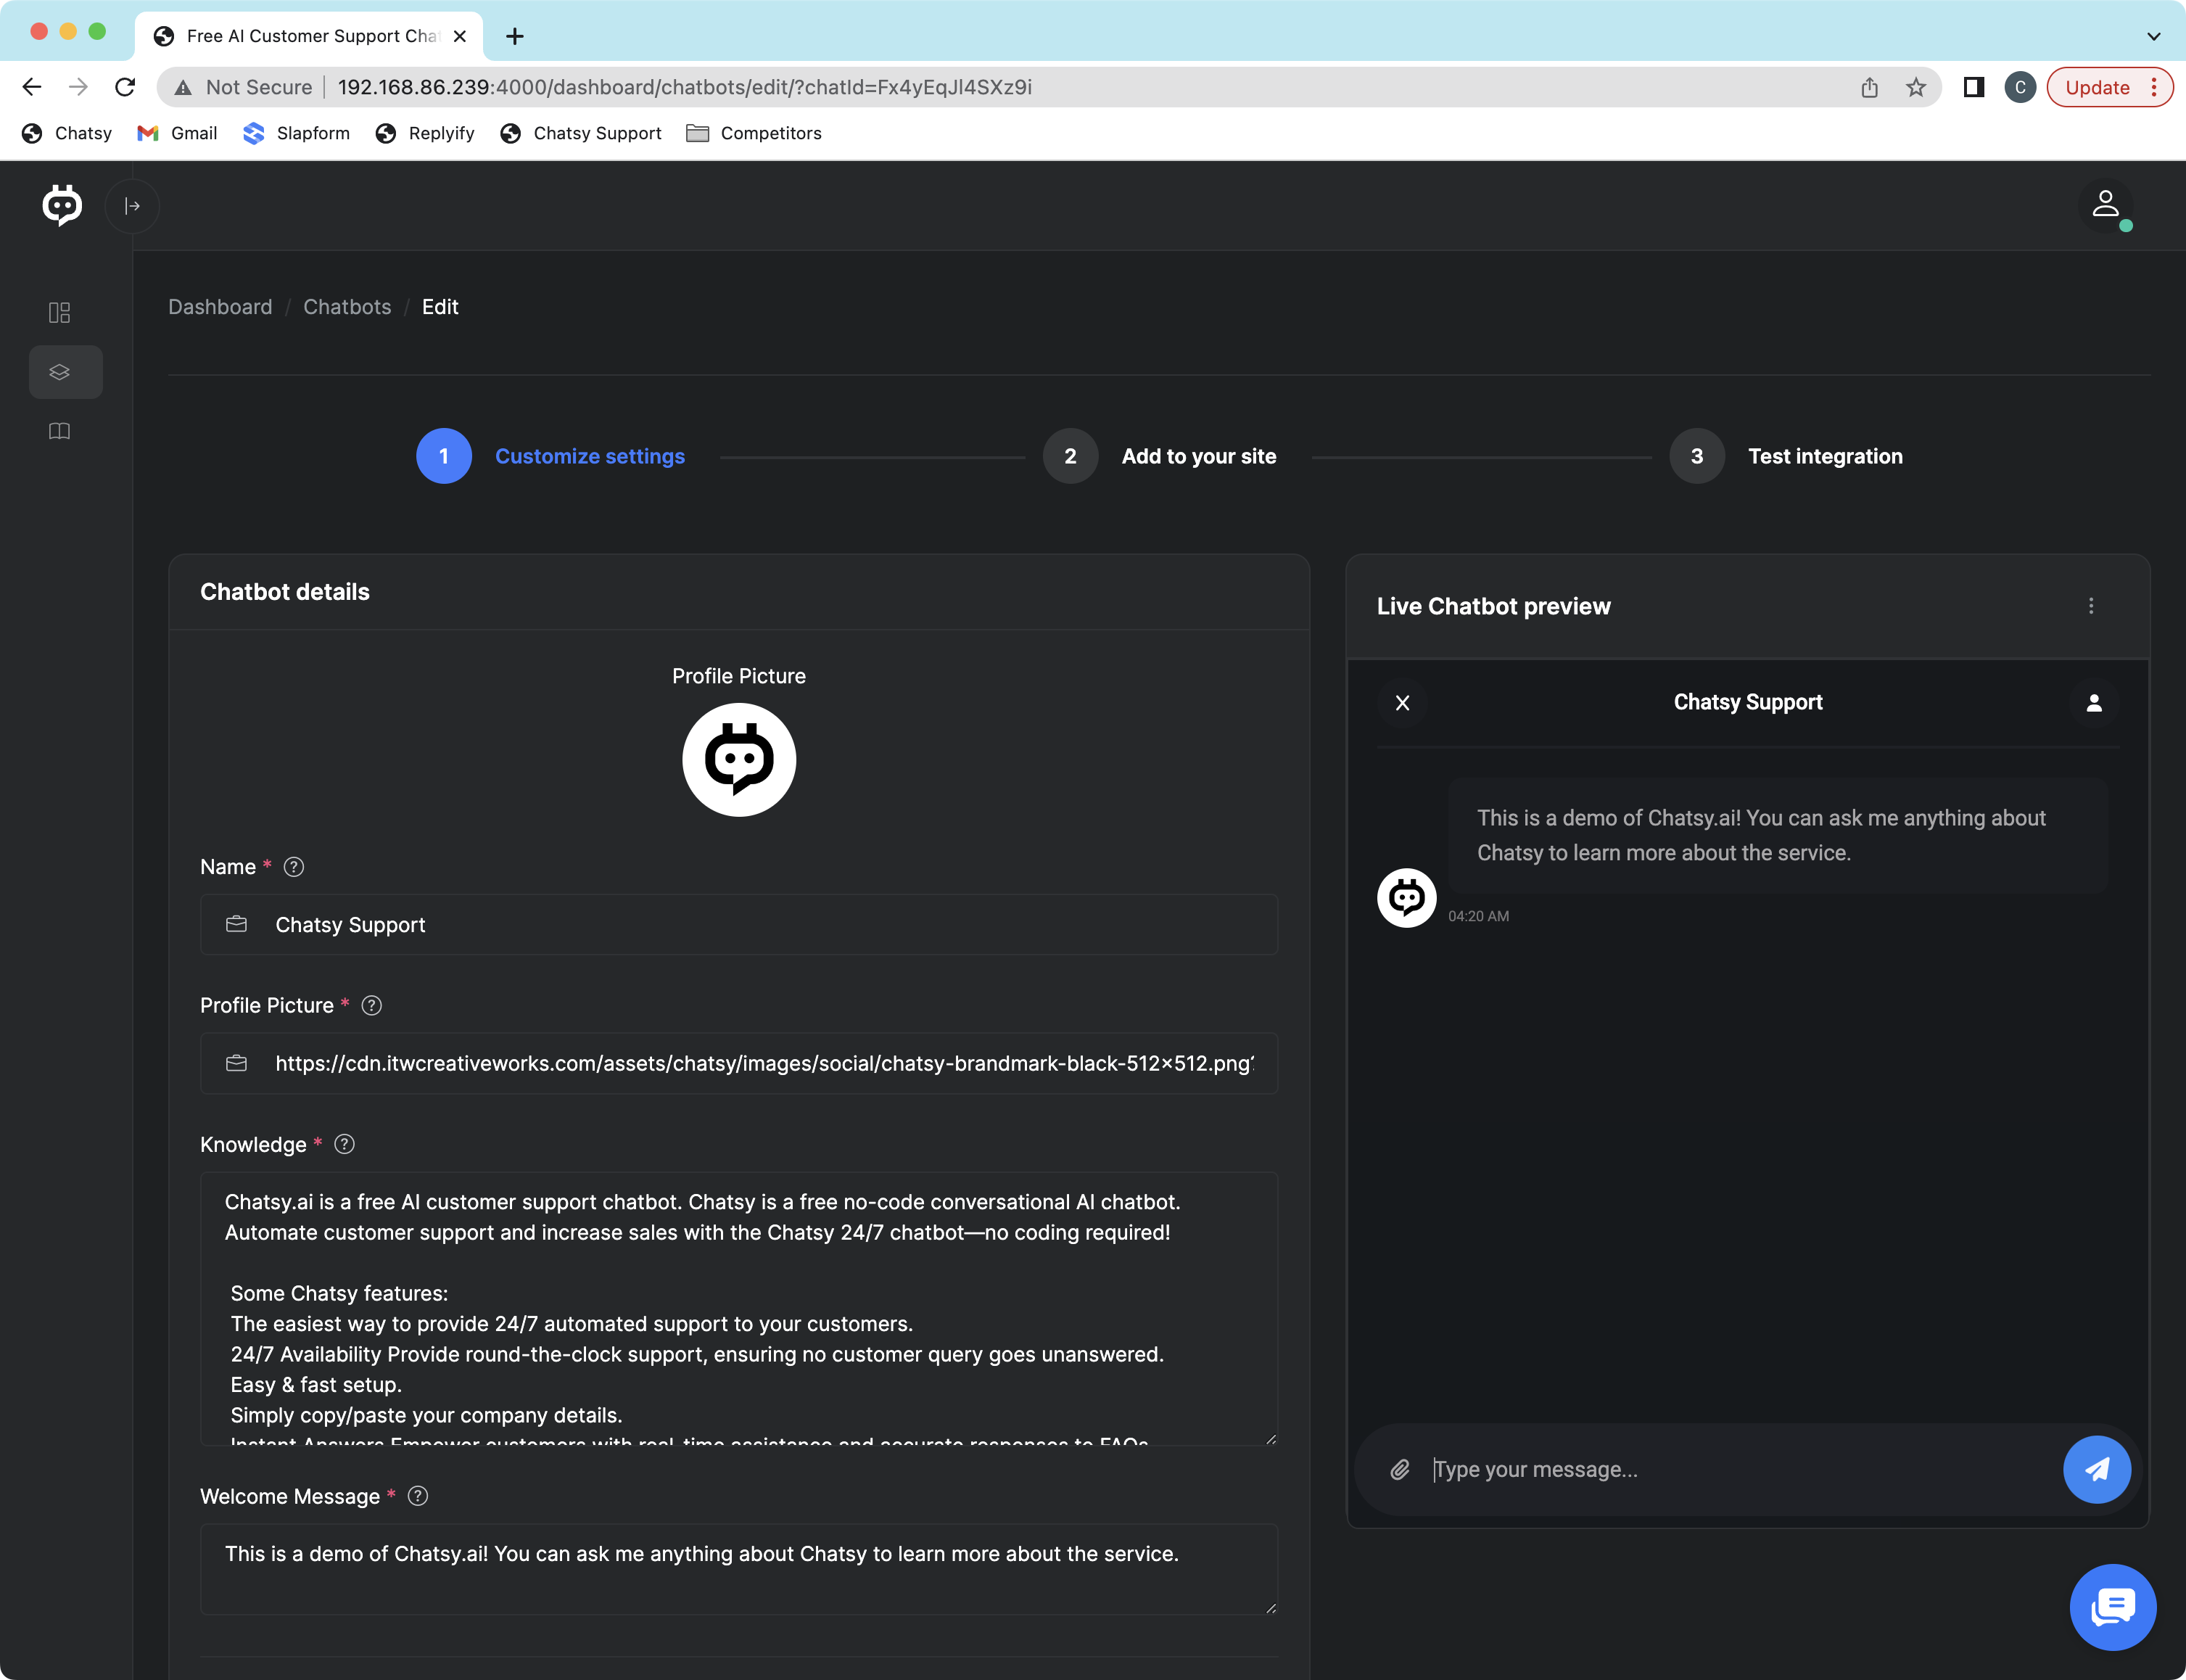Viewport: 2186px width, 1680px height.
Task: Click the Chatsy logo in the header
Action: (62, 205)
